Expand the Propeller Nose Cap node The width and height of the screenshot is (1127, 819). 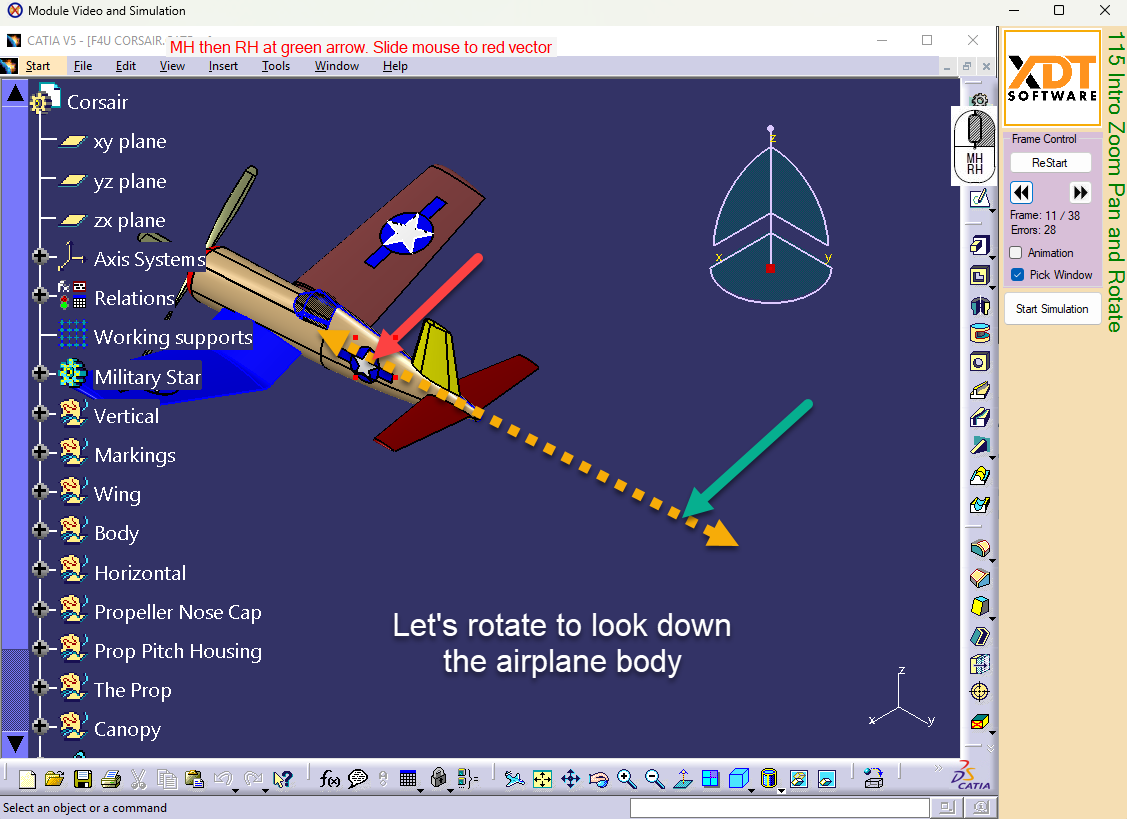click(x=40, y=608)
